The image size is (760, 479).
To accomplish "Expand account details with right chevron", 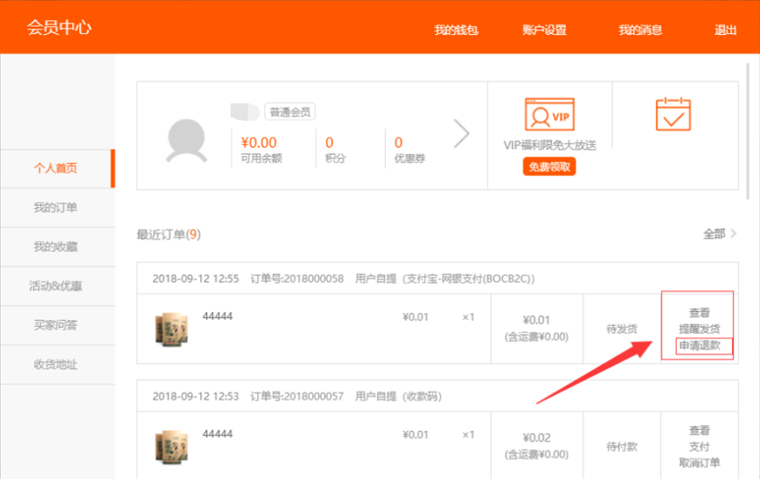I will pyautogui.click(x=461, y=134).
